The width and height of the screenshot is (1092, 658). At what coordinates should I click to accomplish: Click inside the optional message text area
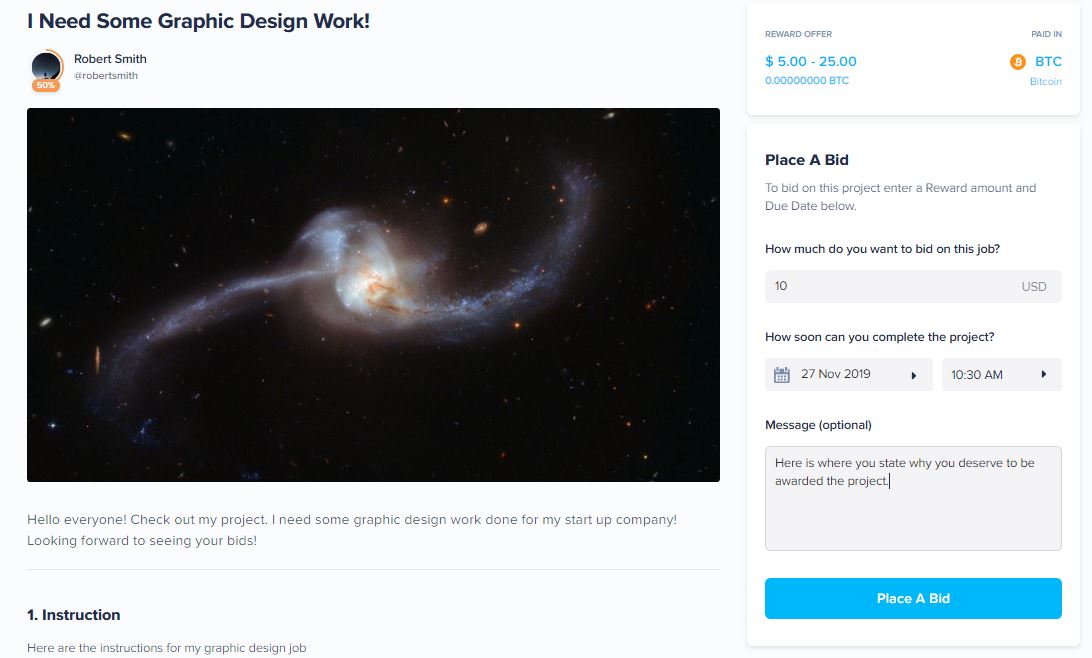912,510
